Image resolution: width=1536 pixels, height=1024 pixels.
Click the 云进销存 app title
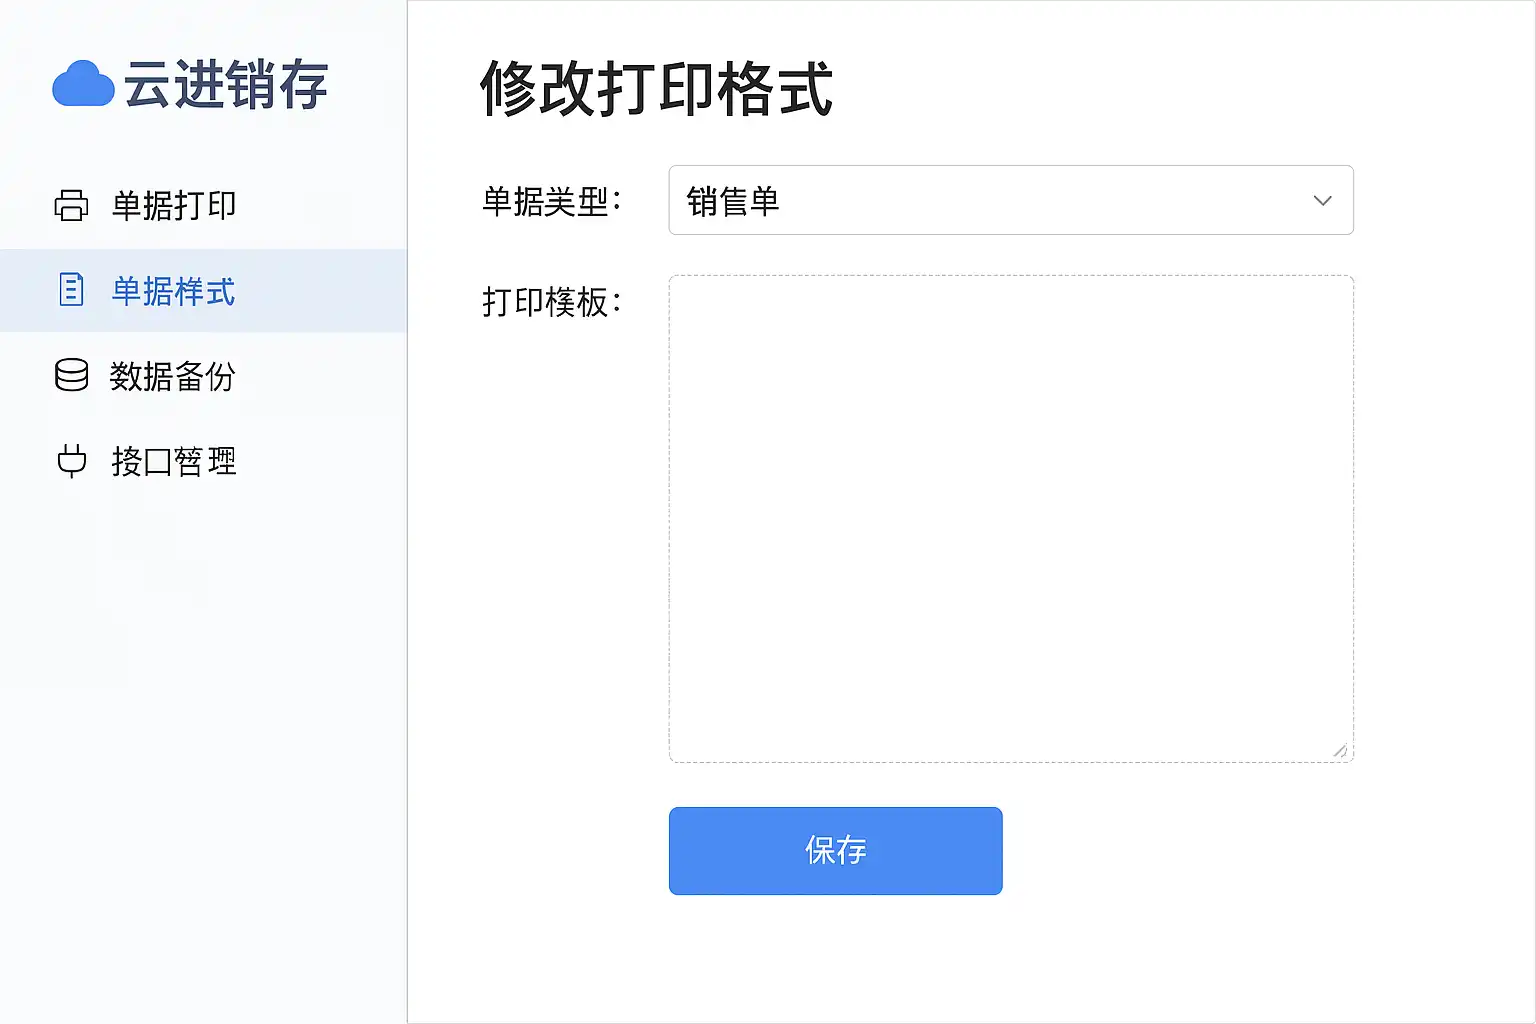(x=226, y=85)
